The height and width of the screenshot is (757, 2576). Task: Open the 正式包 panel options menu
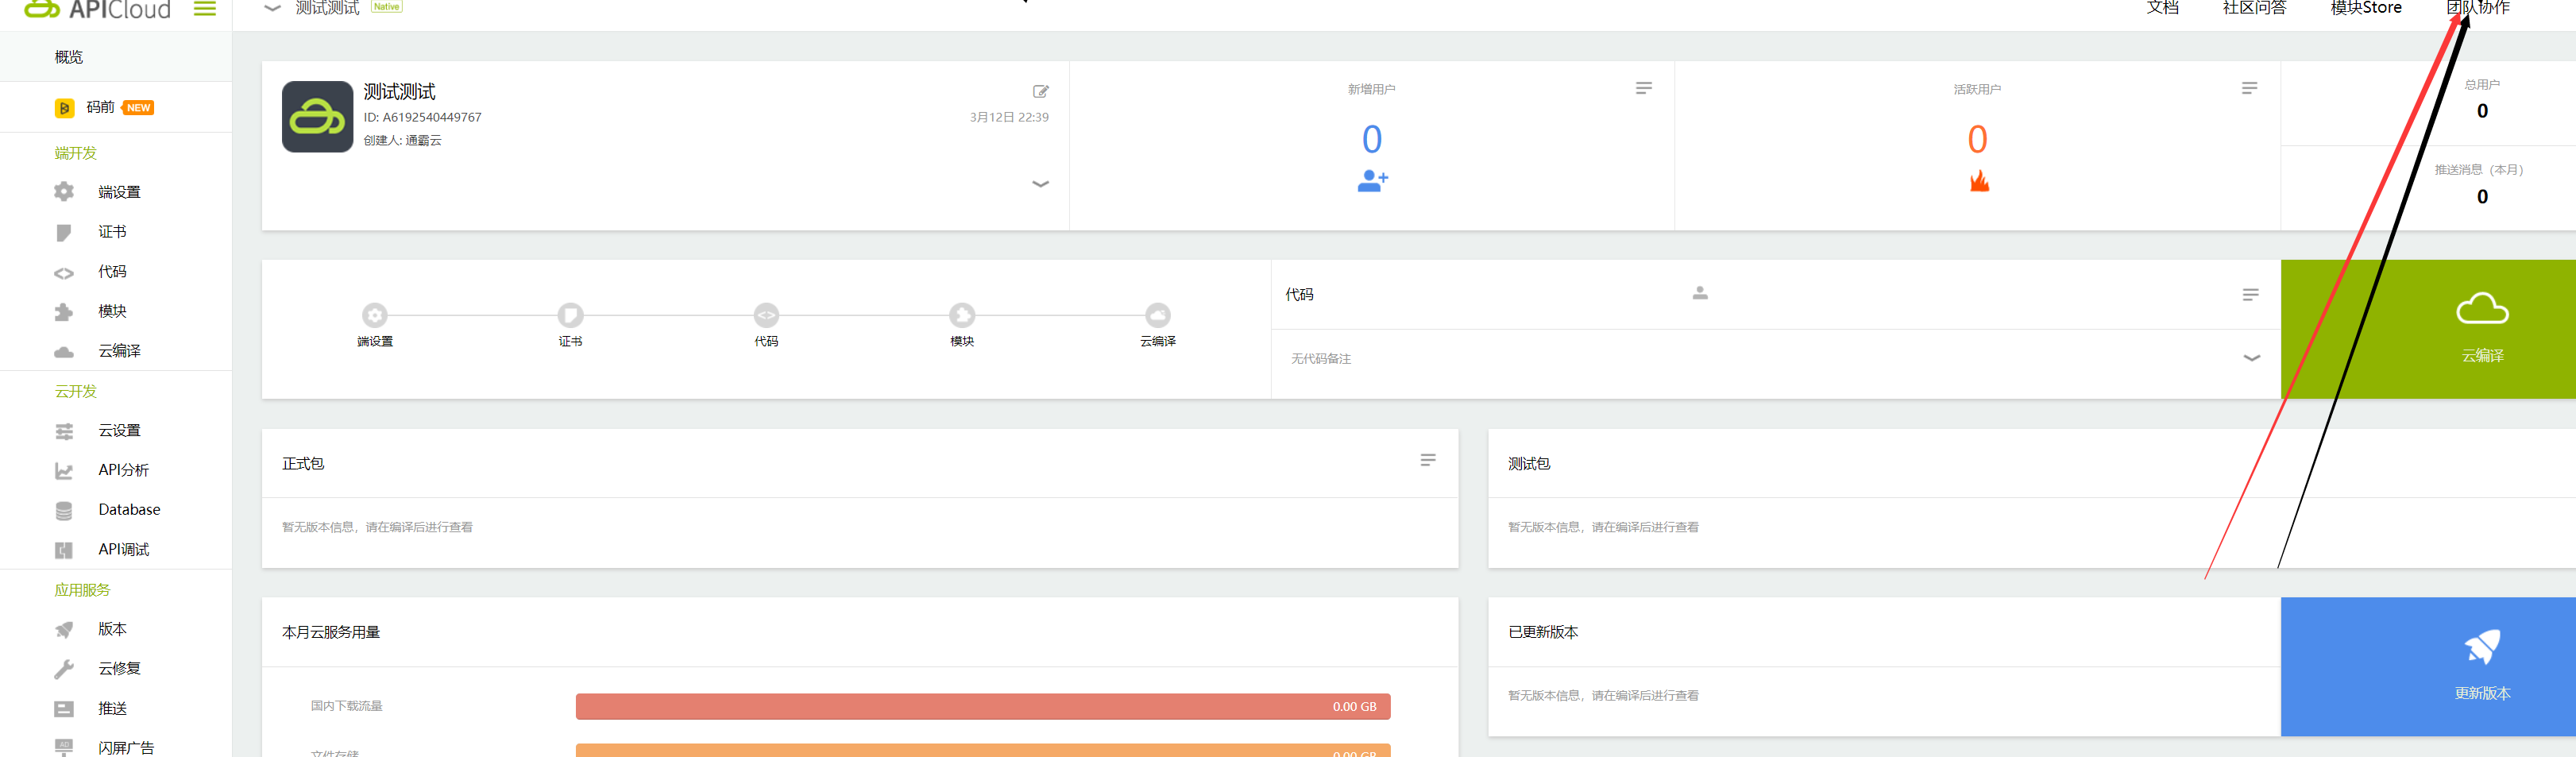tap(1427, 461)
